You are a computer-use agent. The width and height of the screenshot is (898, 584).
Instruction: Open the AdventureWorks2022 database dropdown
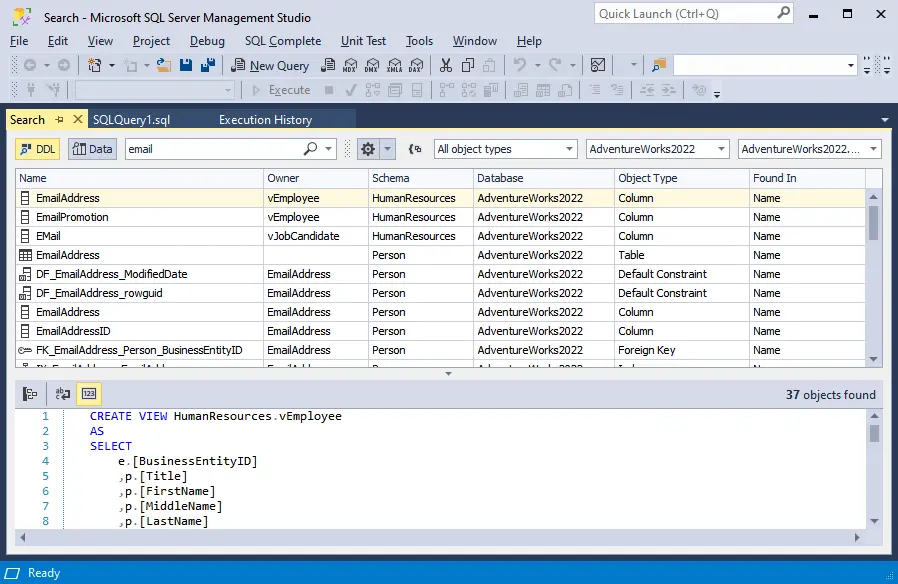click(x=657, y=149)
